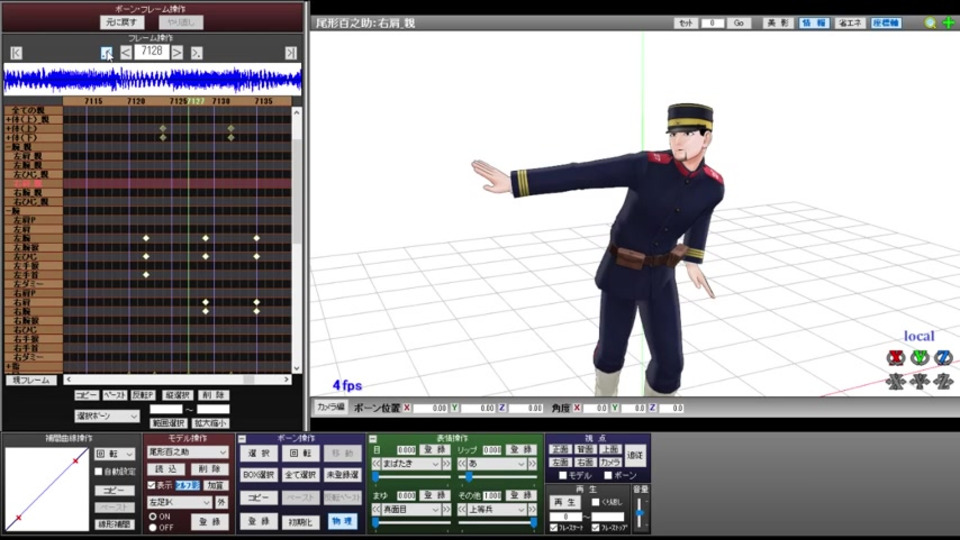Toggle フレストップ checkbox
This screenshot has width=960, height=540.
[595, 528]
